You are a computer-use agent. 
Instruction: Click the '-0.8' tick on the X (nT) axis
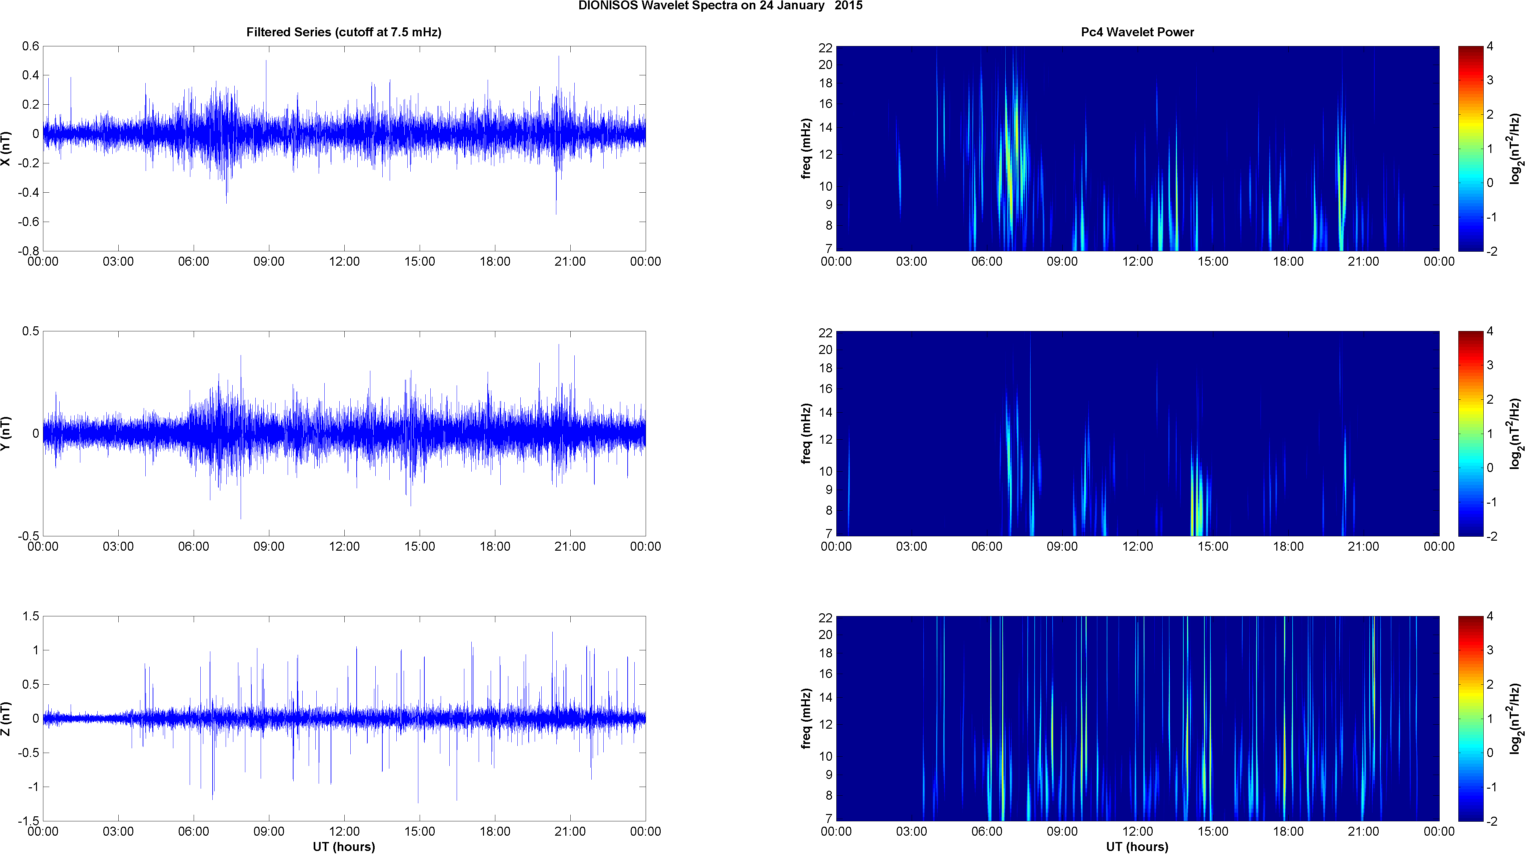click(27, 251)
